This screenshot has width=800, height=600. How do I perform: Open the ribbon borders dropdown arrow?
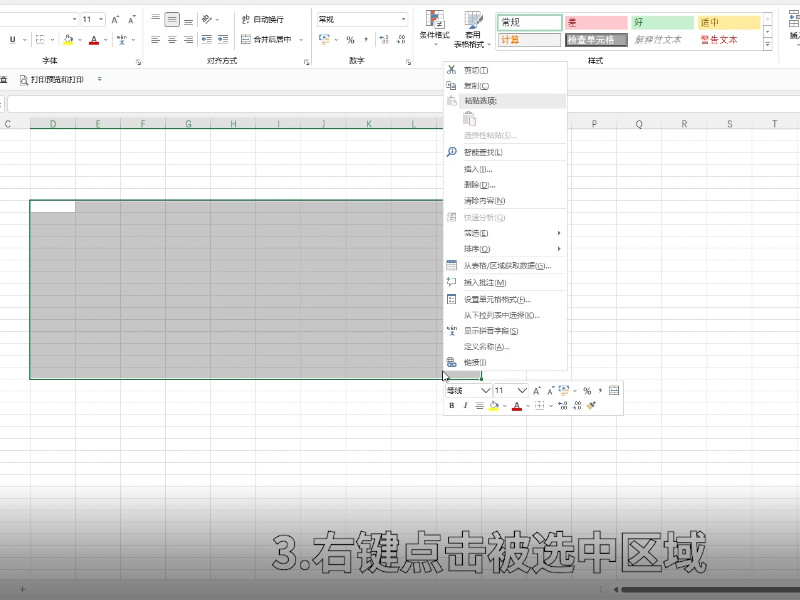coord(52,40)
